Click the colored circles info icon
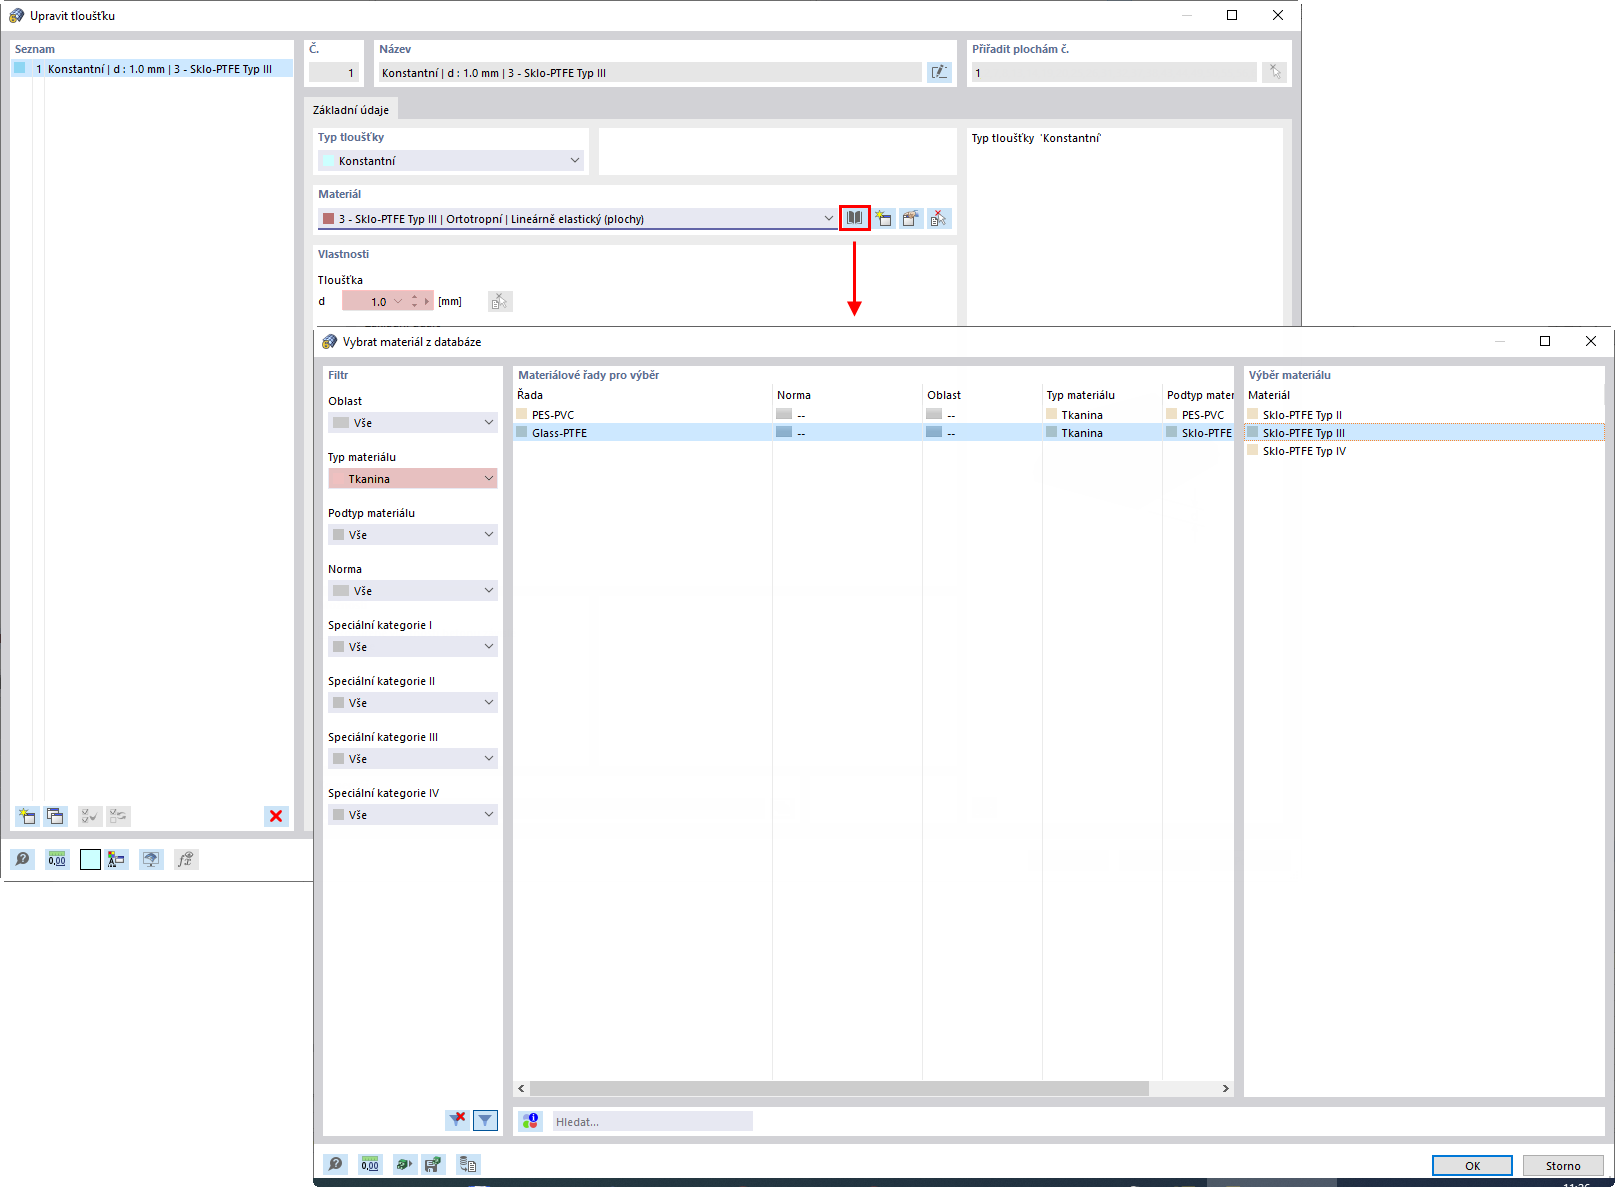This screenshot has height=1187, width=1615. [x=531, y=1121]
